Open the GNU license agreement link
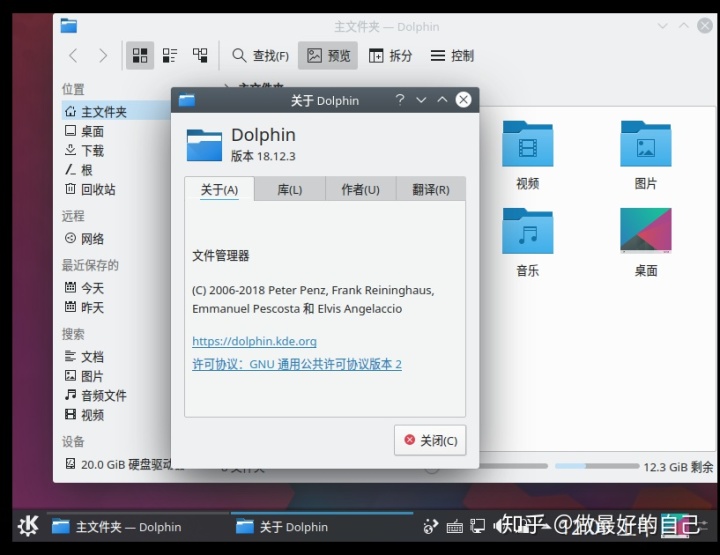This screenshot has width=720, height=555. click(297, 364)
